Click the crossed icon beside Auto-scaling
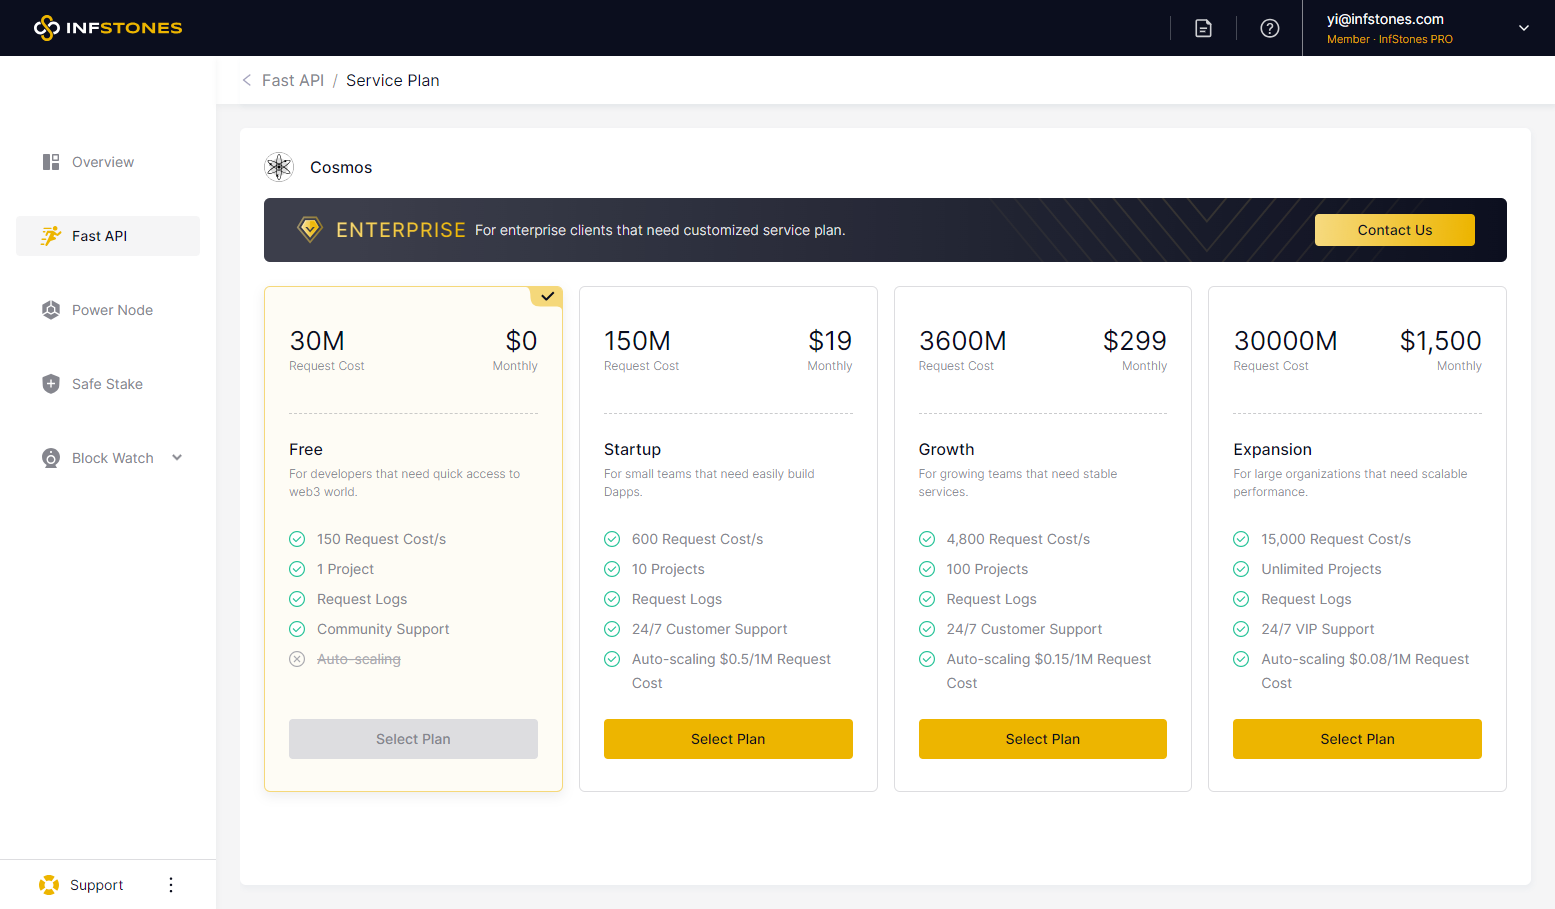1555x909 pixels. point(297,659)
